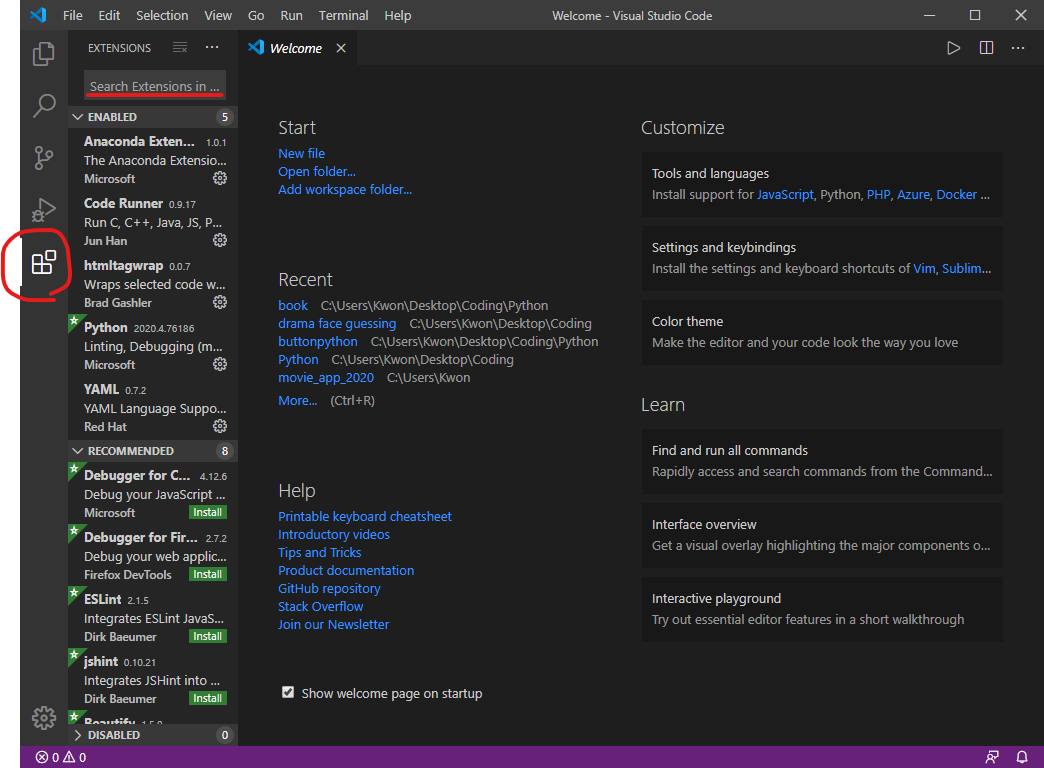Click the Search Extensions input field

click(x=154, y=86)
